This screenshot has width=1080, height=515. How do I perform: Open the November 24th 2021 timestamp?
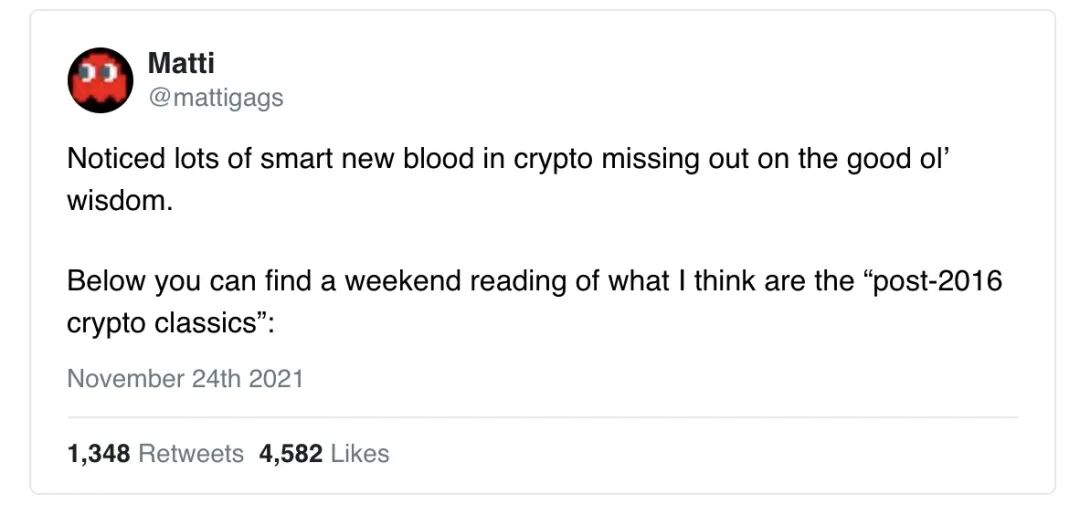[185, 379]
